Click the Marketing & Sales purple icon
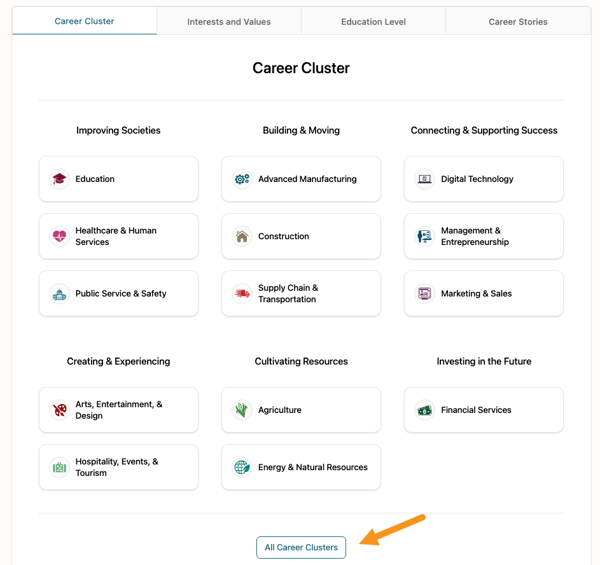This screenshot has width=600, height=565. click(x=425, y=293)
